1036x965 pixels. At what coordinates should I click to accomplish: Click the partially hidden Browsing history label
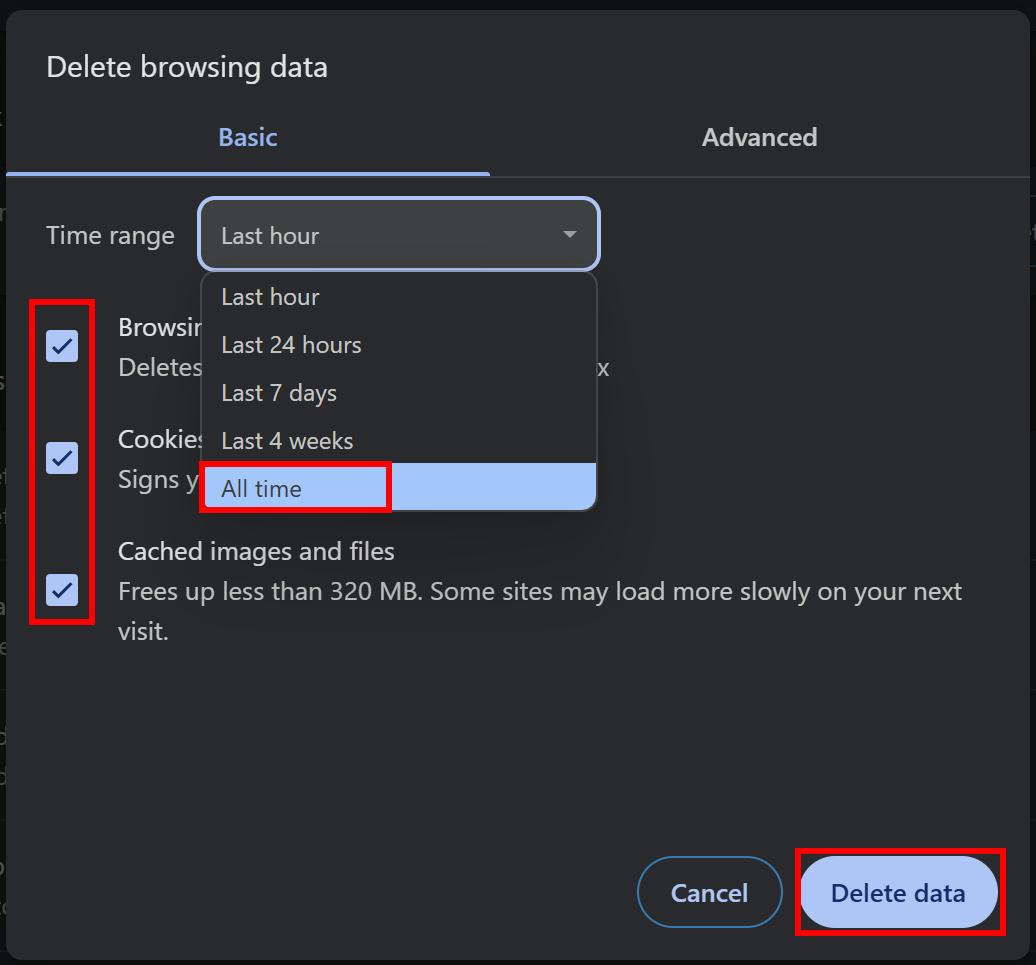click(159, 327)
